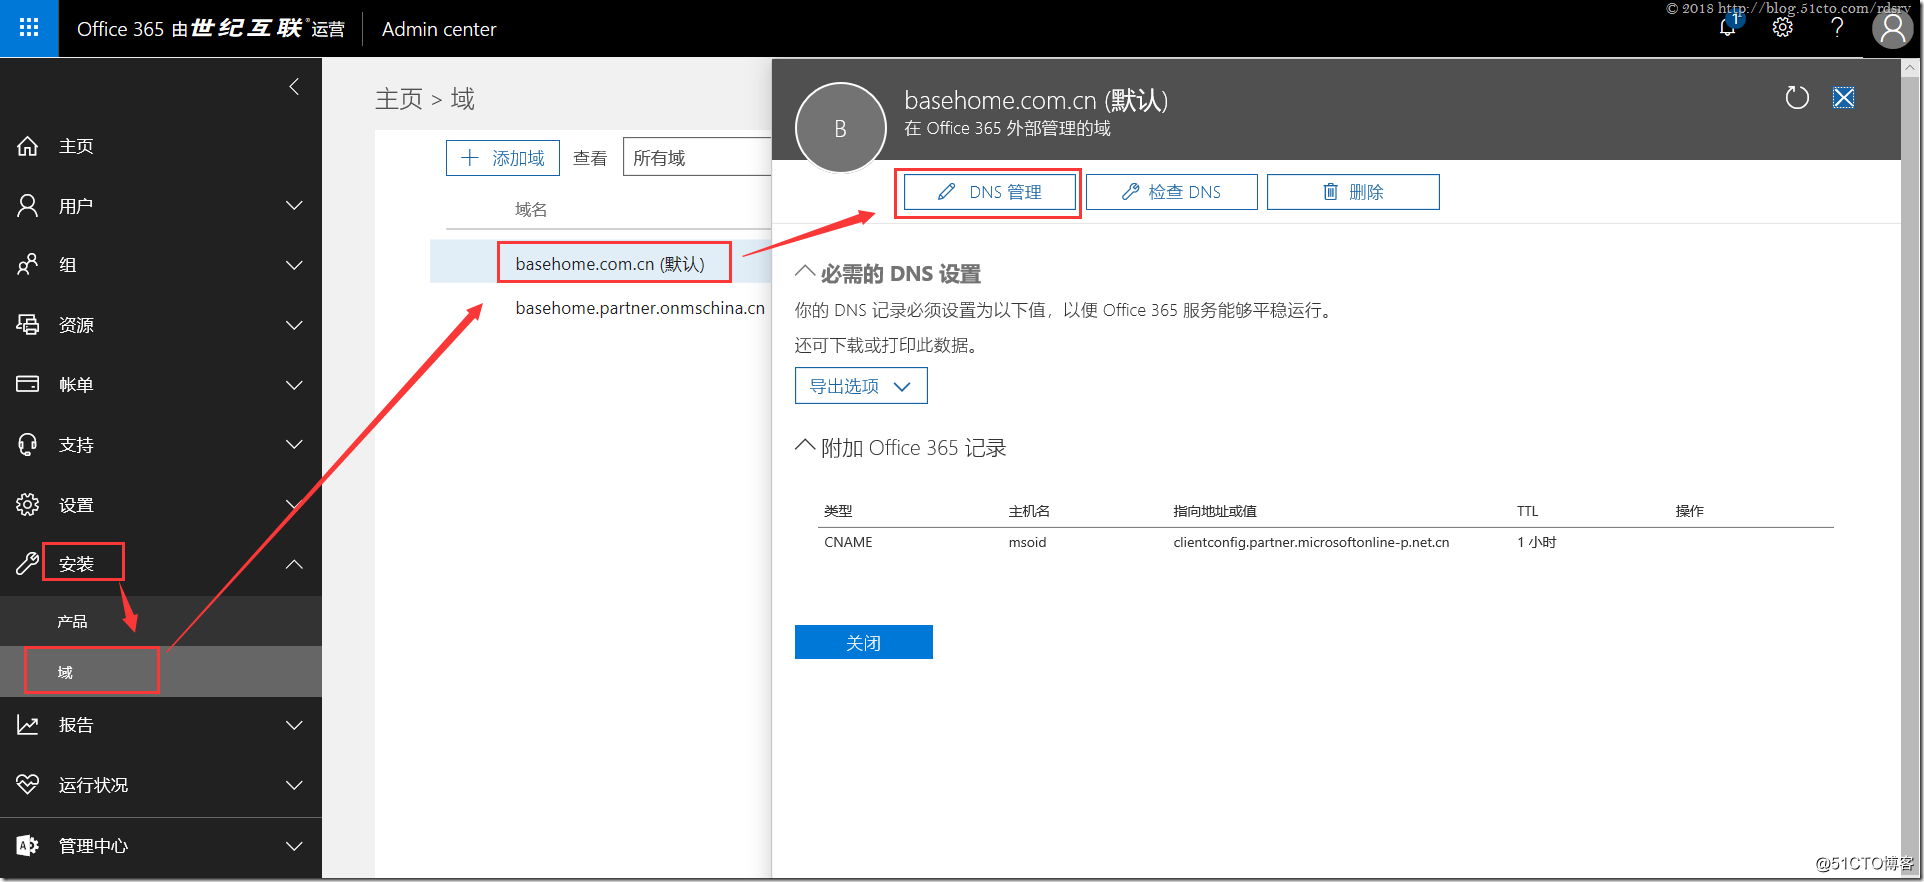Click the headset icon beside 支持
Image resolution: width=1924 pixels, height=882 pixels.
tap(28, 445)
